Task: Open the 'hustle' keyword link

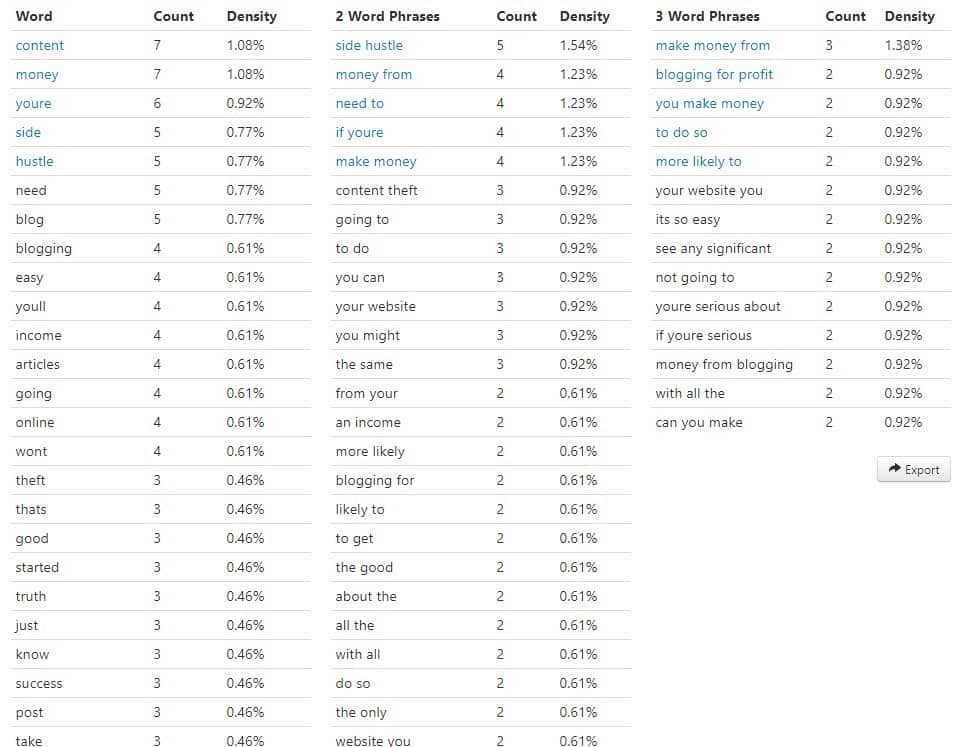Action: (x=35, y=161)
